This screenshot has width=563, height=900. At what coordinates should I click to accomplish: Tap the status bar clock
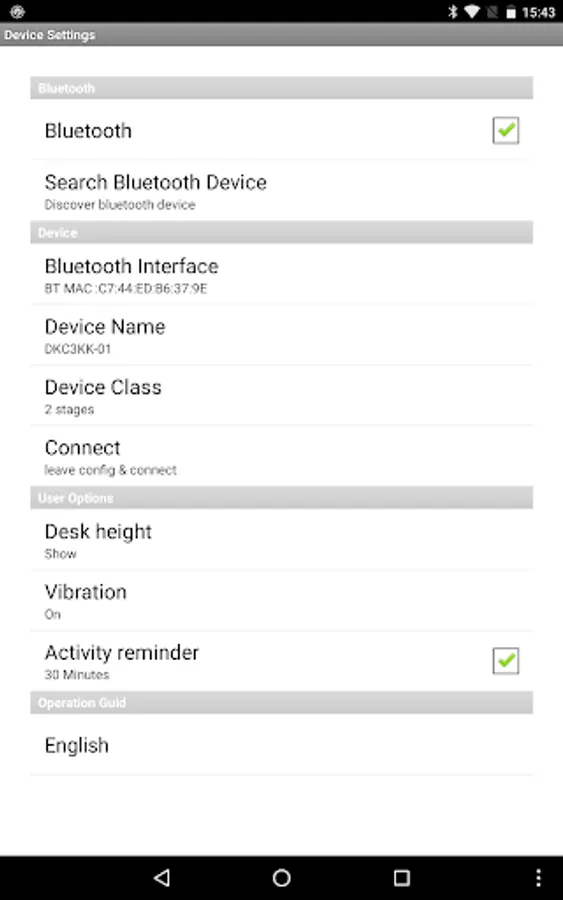coord(538,12)
